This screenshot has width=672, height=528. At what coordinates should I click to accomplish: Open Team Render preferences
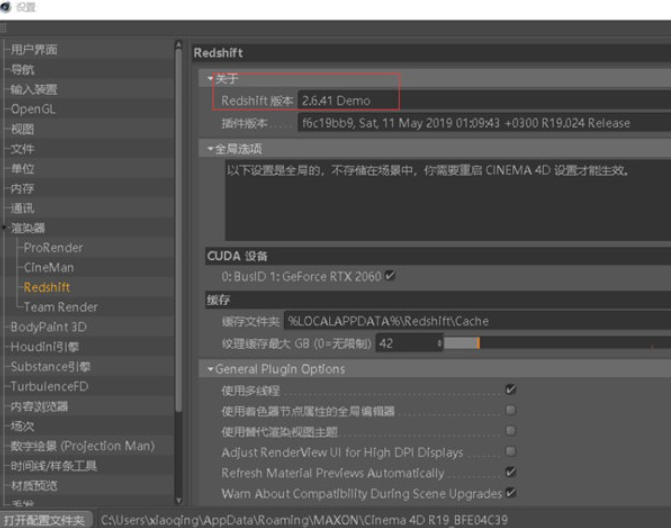click(x=61, y=307)
